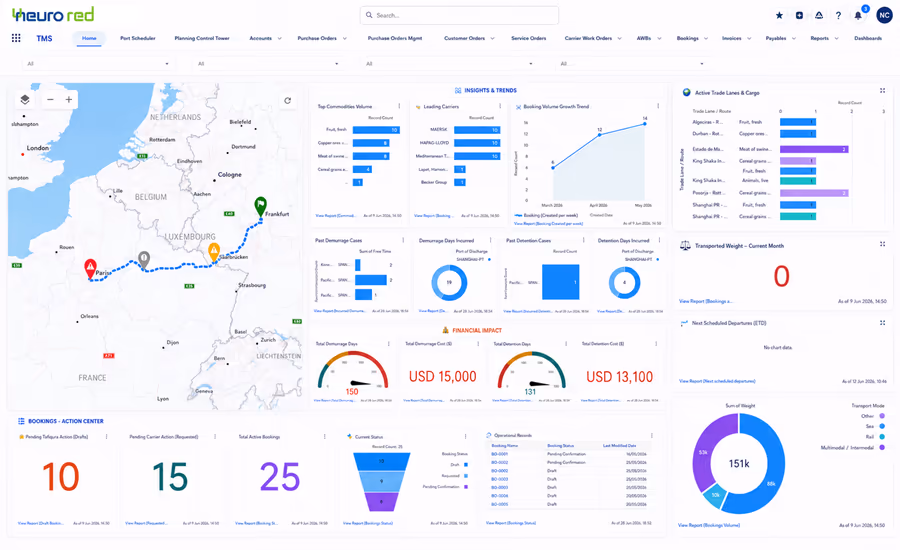Open the first All filter dropdown
The image size is (900, 550).
[x=98, y=64]
